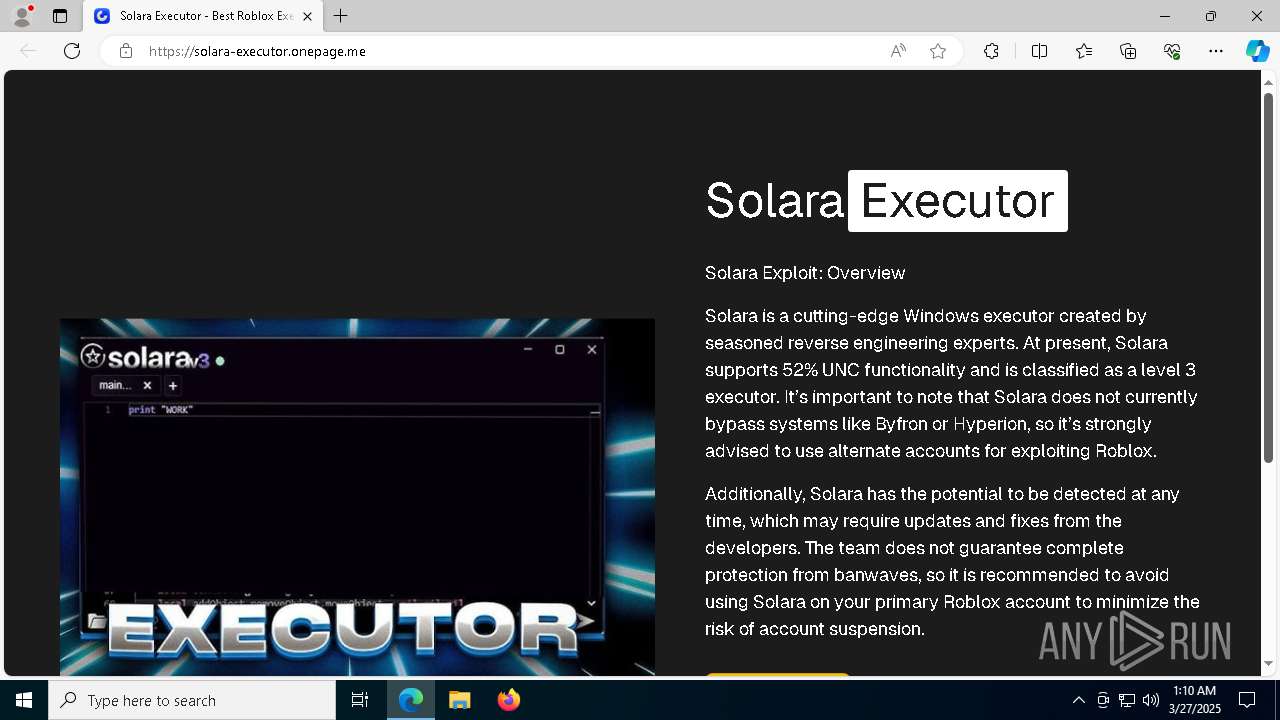Launch Firefox from the taskbar
This screenshot has height=720, width=1280.
pos(509,700)
